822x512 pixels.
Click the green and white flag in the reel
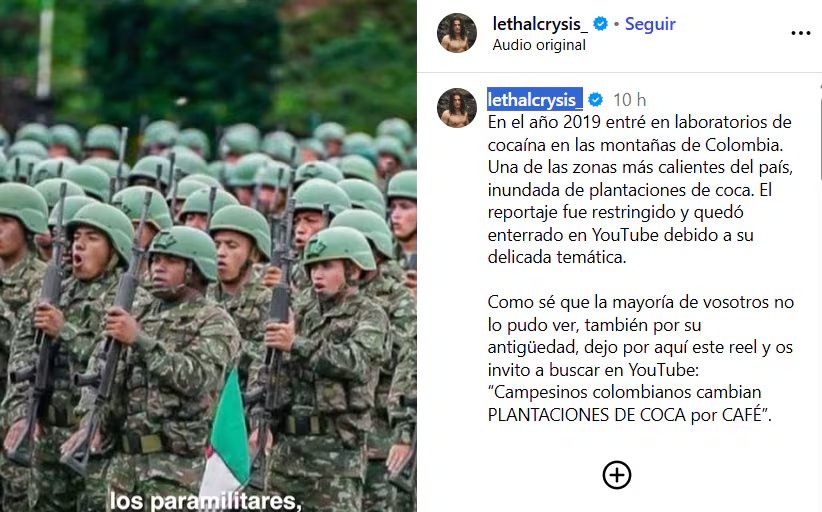click(228, 434)
